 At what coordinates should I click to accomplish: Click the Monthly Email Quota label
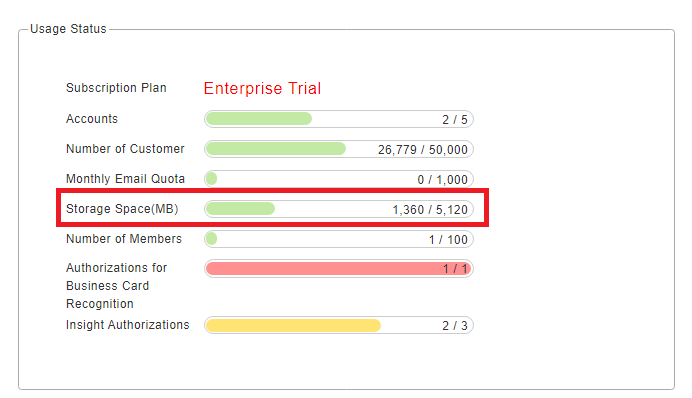point(125,179)
